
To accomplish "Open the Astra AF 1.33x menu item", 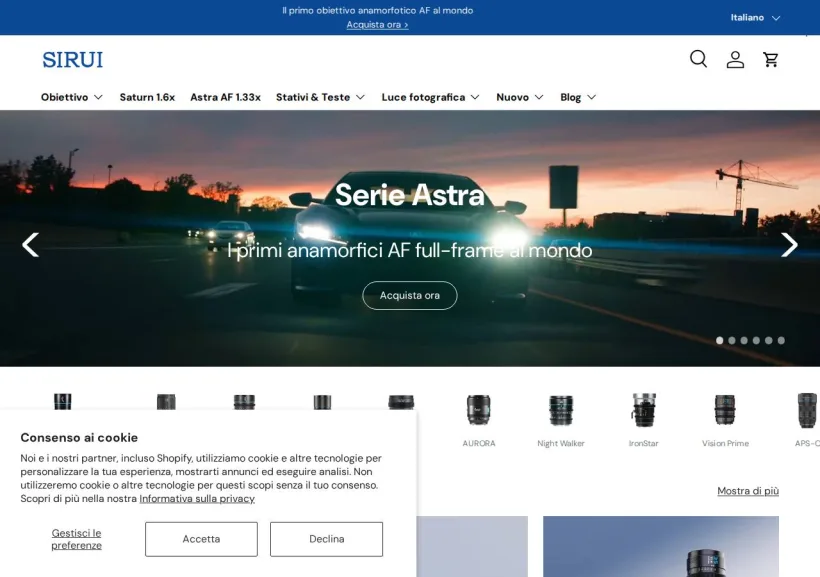I will tap(225, 97).
